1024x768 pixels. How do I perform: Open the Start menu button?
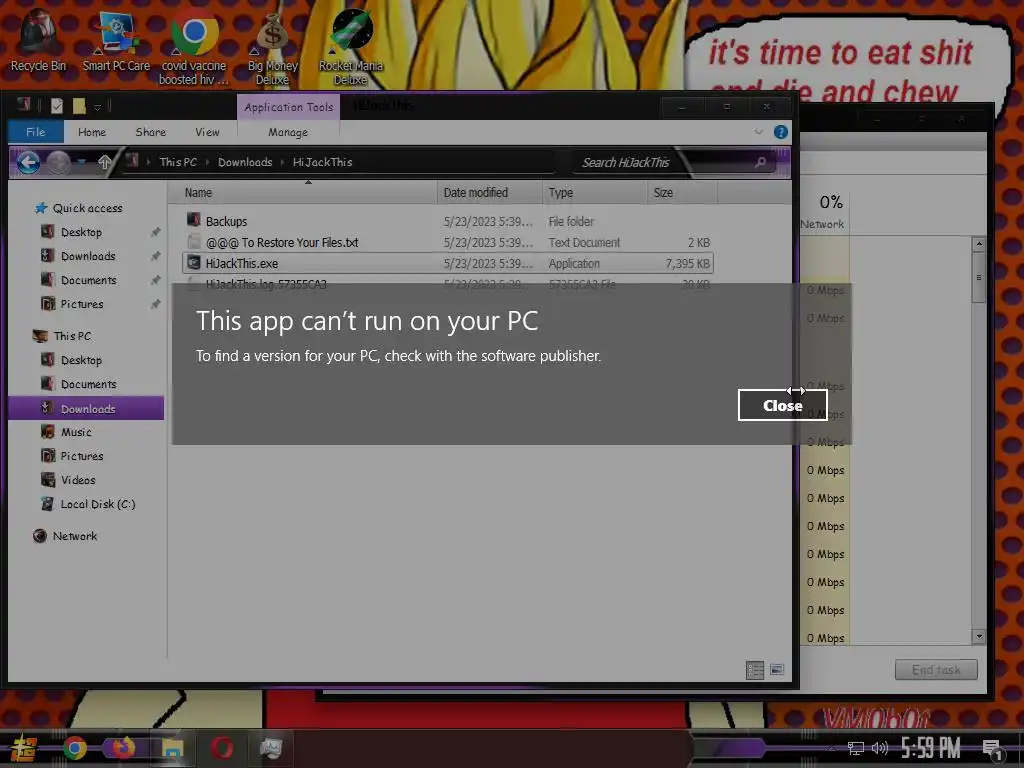pos(24,748)
